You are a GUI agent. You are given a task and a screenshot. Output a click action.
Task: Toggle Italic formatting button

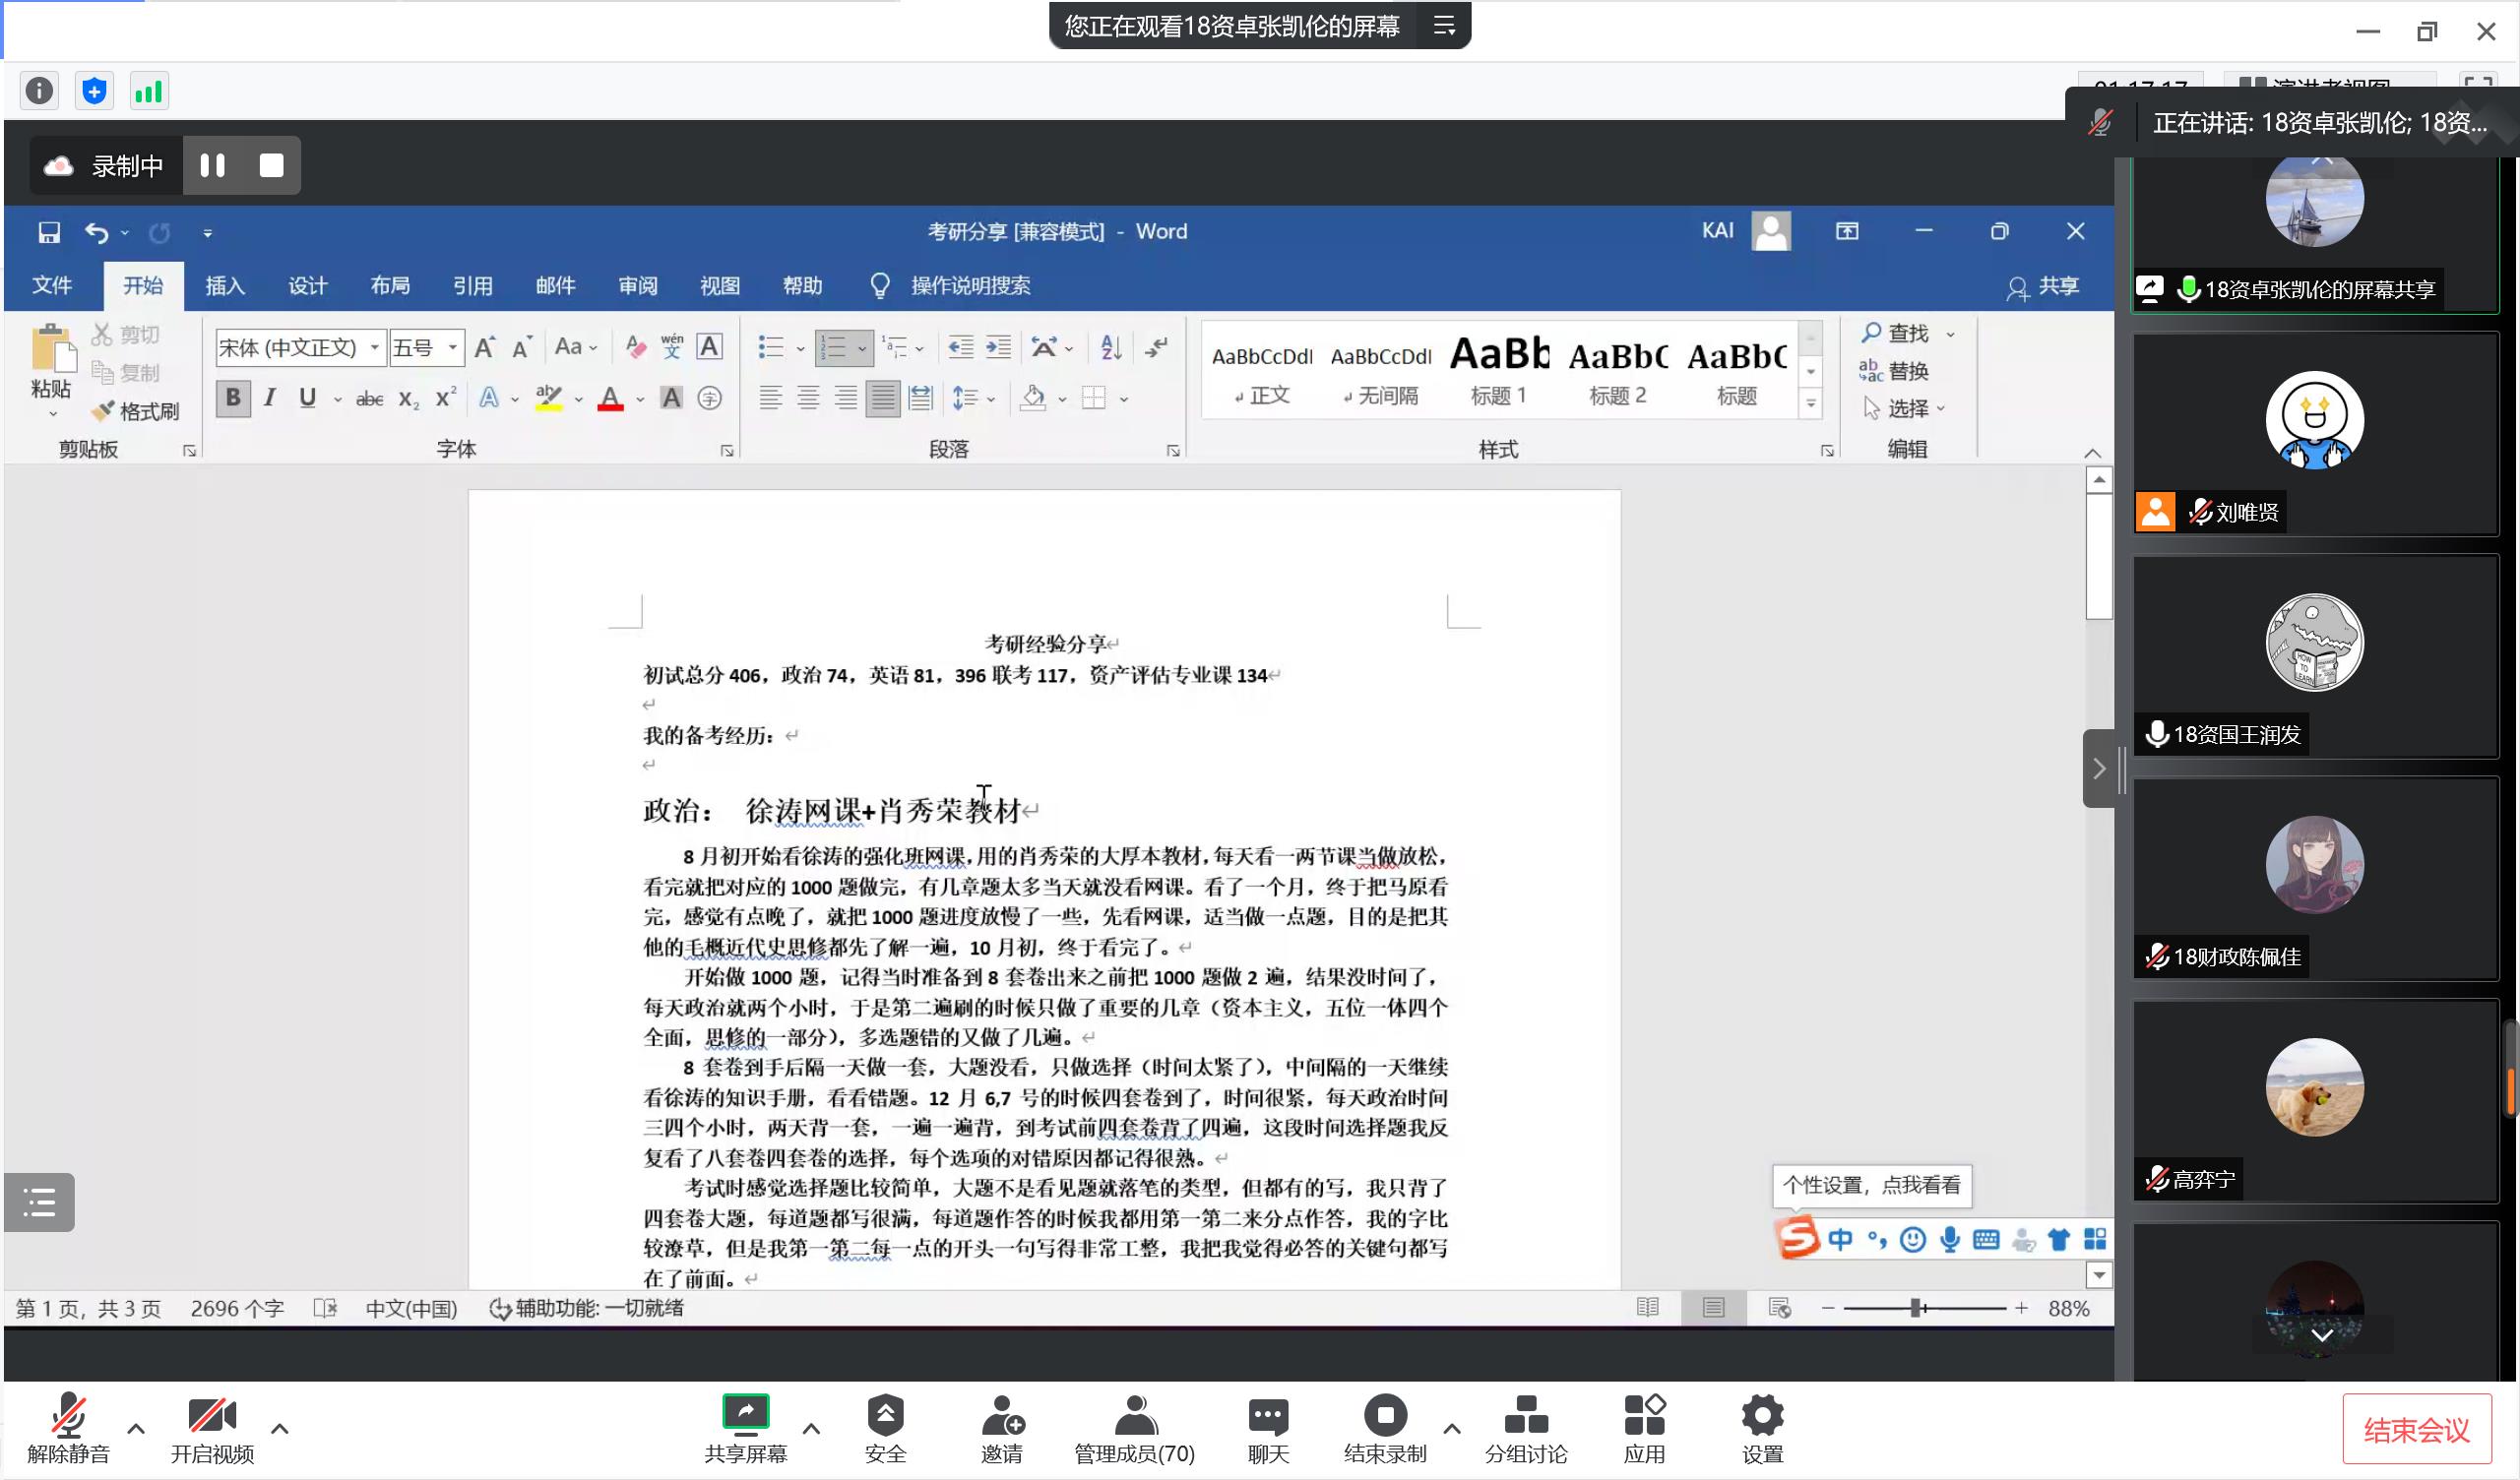point(270,398)
